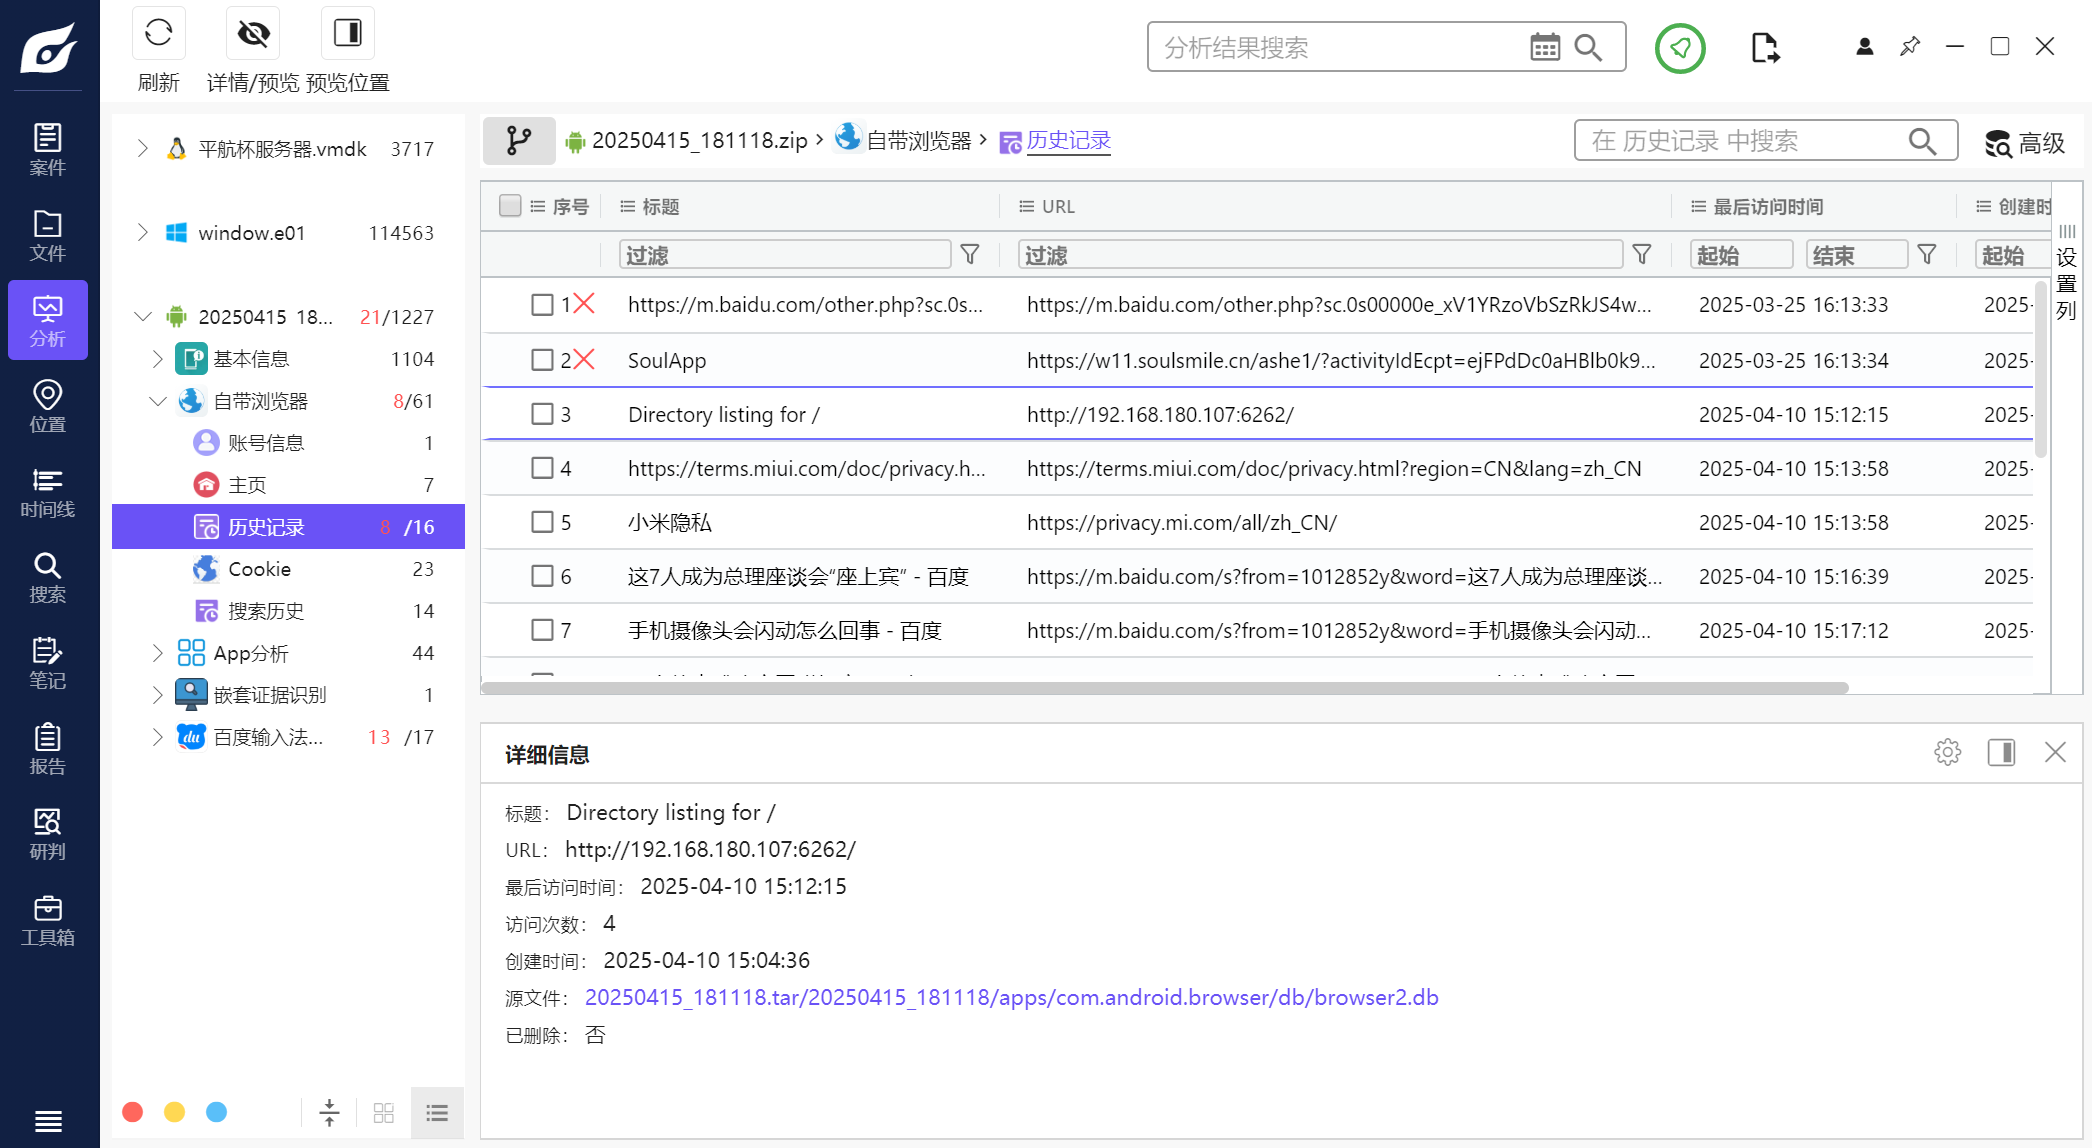Click magnifier in 历史记录 search field

(1922, 141)
